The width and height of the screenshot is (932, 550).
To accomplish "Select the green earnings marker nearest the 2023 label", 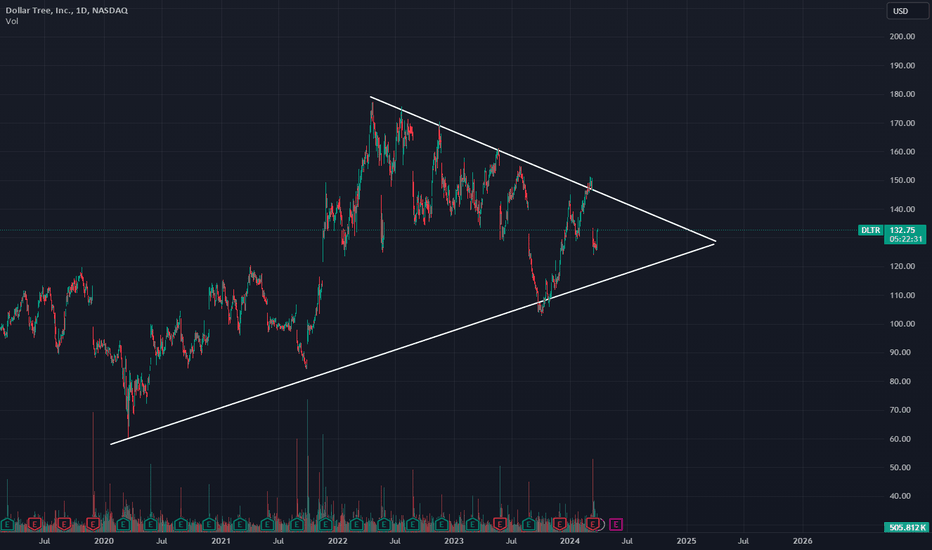I will click(441, 524).
